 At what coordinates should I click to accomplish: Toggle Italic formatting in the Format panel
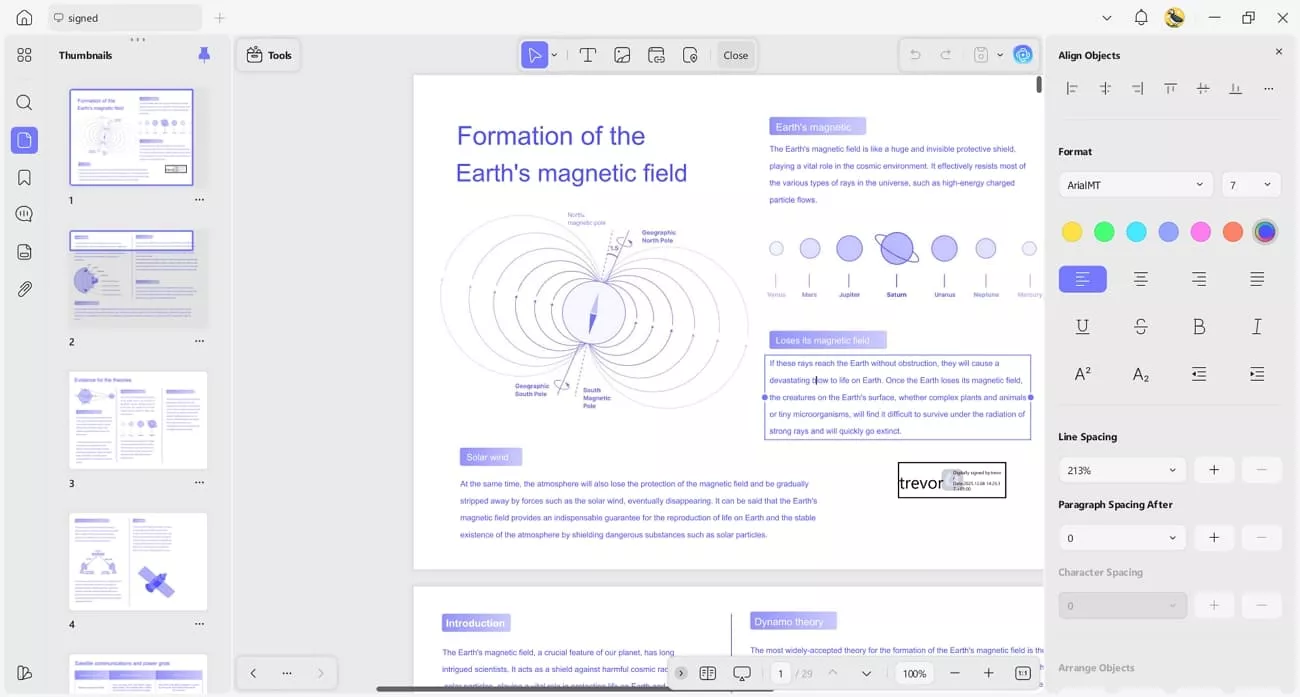tap(1257, 326)
